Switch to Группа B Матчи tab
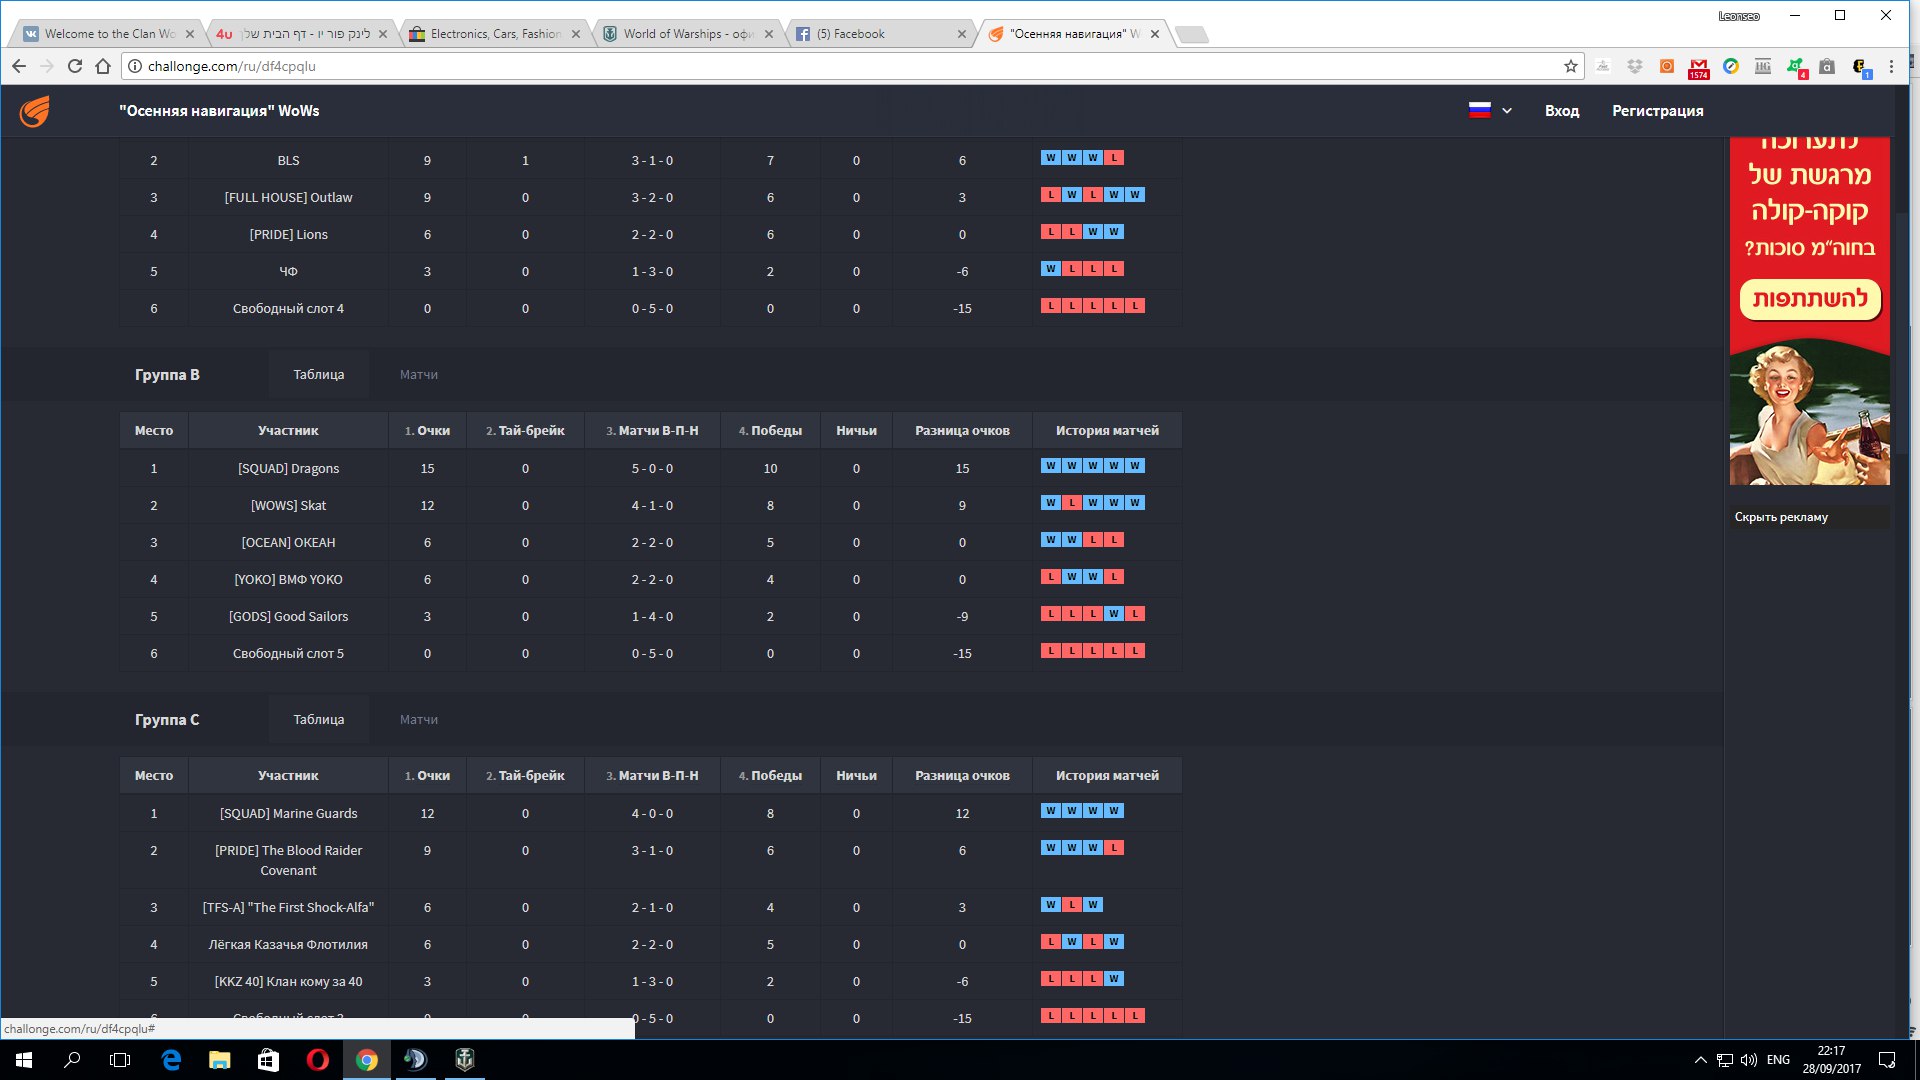The height and width of the screenshot is (1080, 1920). pos(418,375)
